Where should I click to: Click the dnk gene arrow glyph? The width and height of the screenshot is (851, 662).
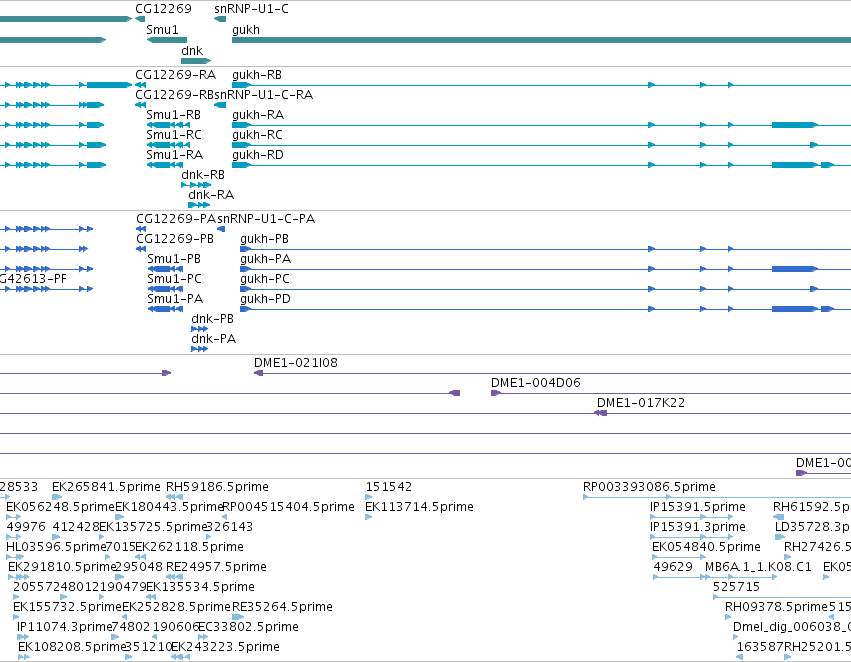[x=196, y=61]
